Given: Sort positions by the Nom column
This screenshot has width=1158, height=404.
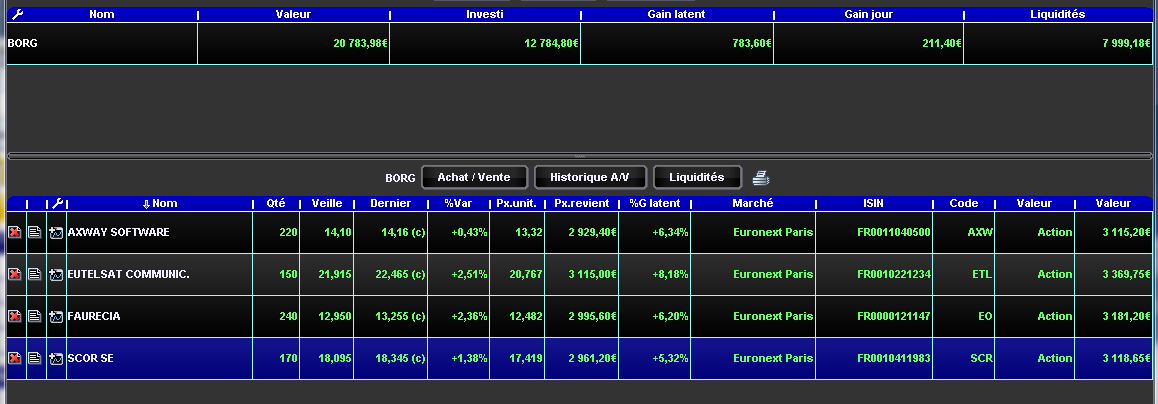Looking at the screenshot, I should (160, 203).
